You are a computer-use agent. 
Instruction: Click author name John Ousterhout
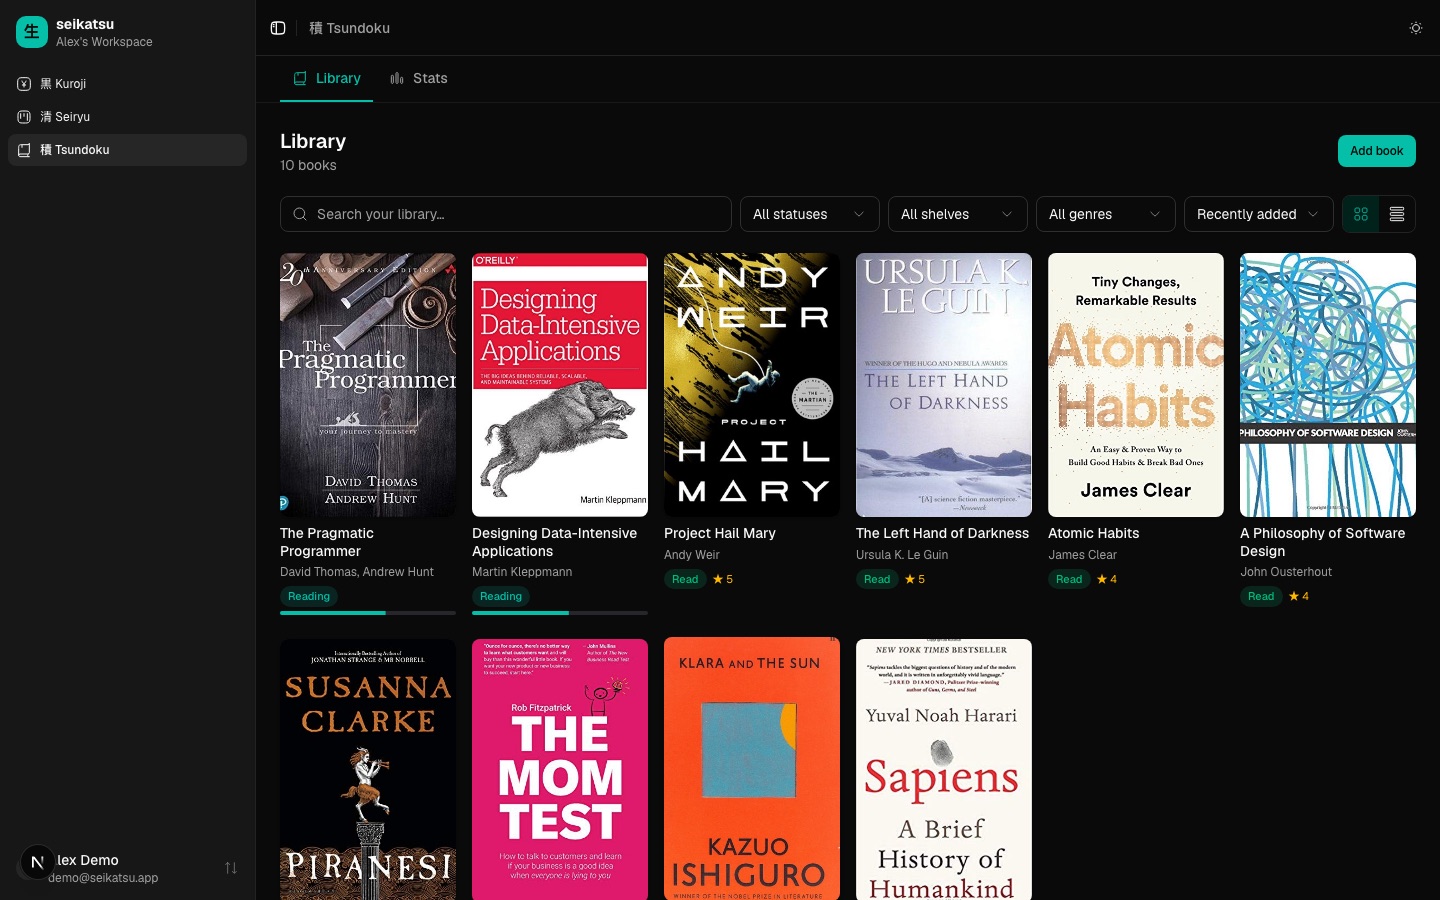(x=1286, y=572)
